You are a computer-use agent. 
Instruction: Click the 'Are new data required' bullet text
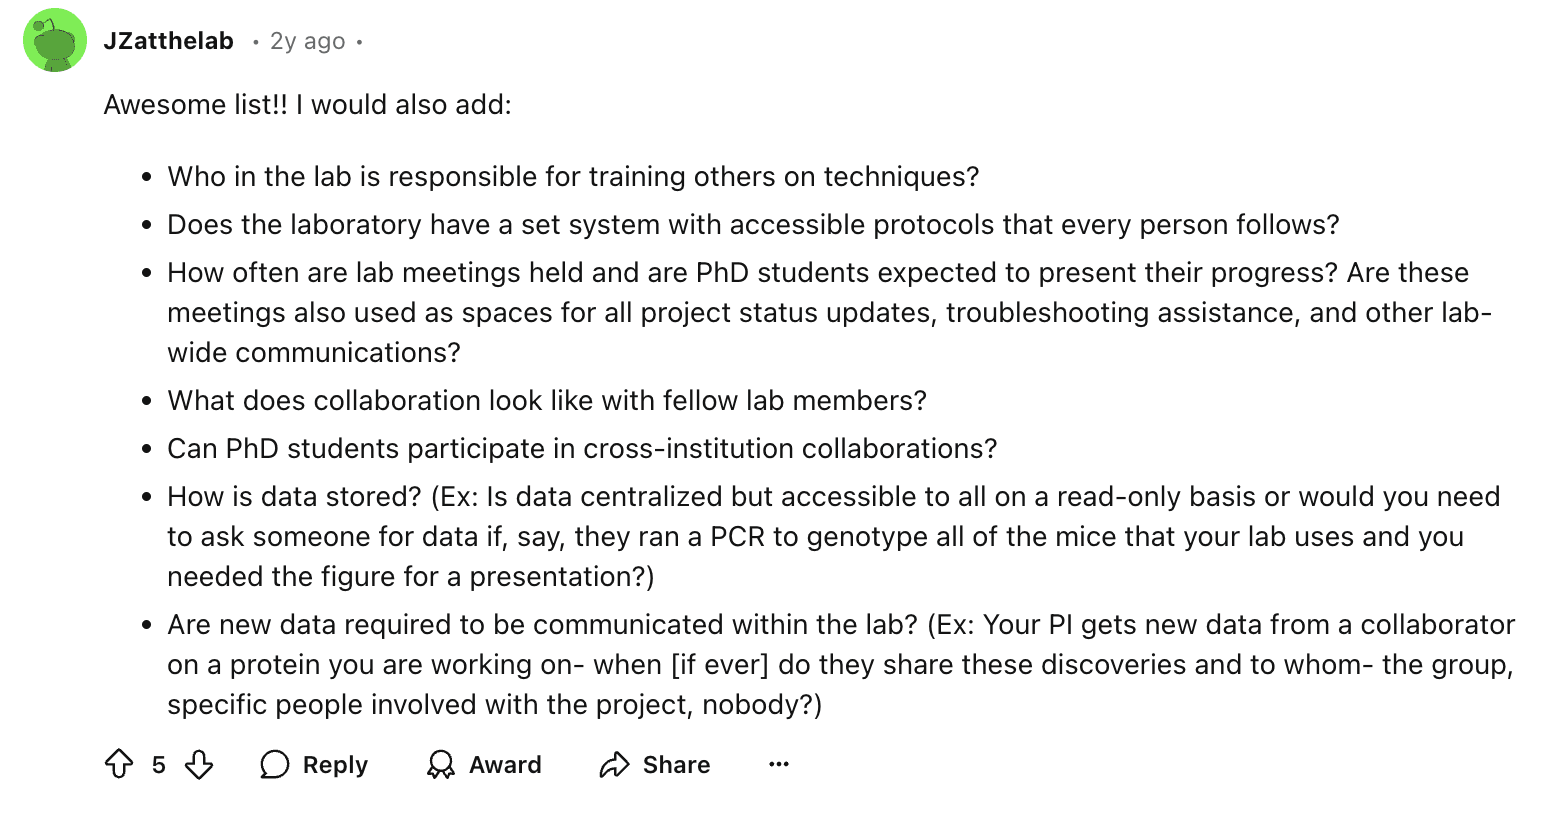(841, 665)
